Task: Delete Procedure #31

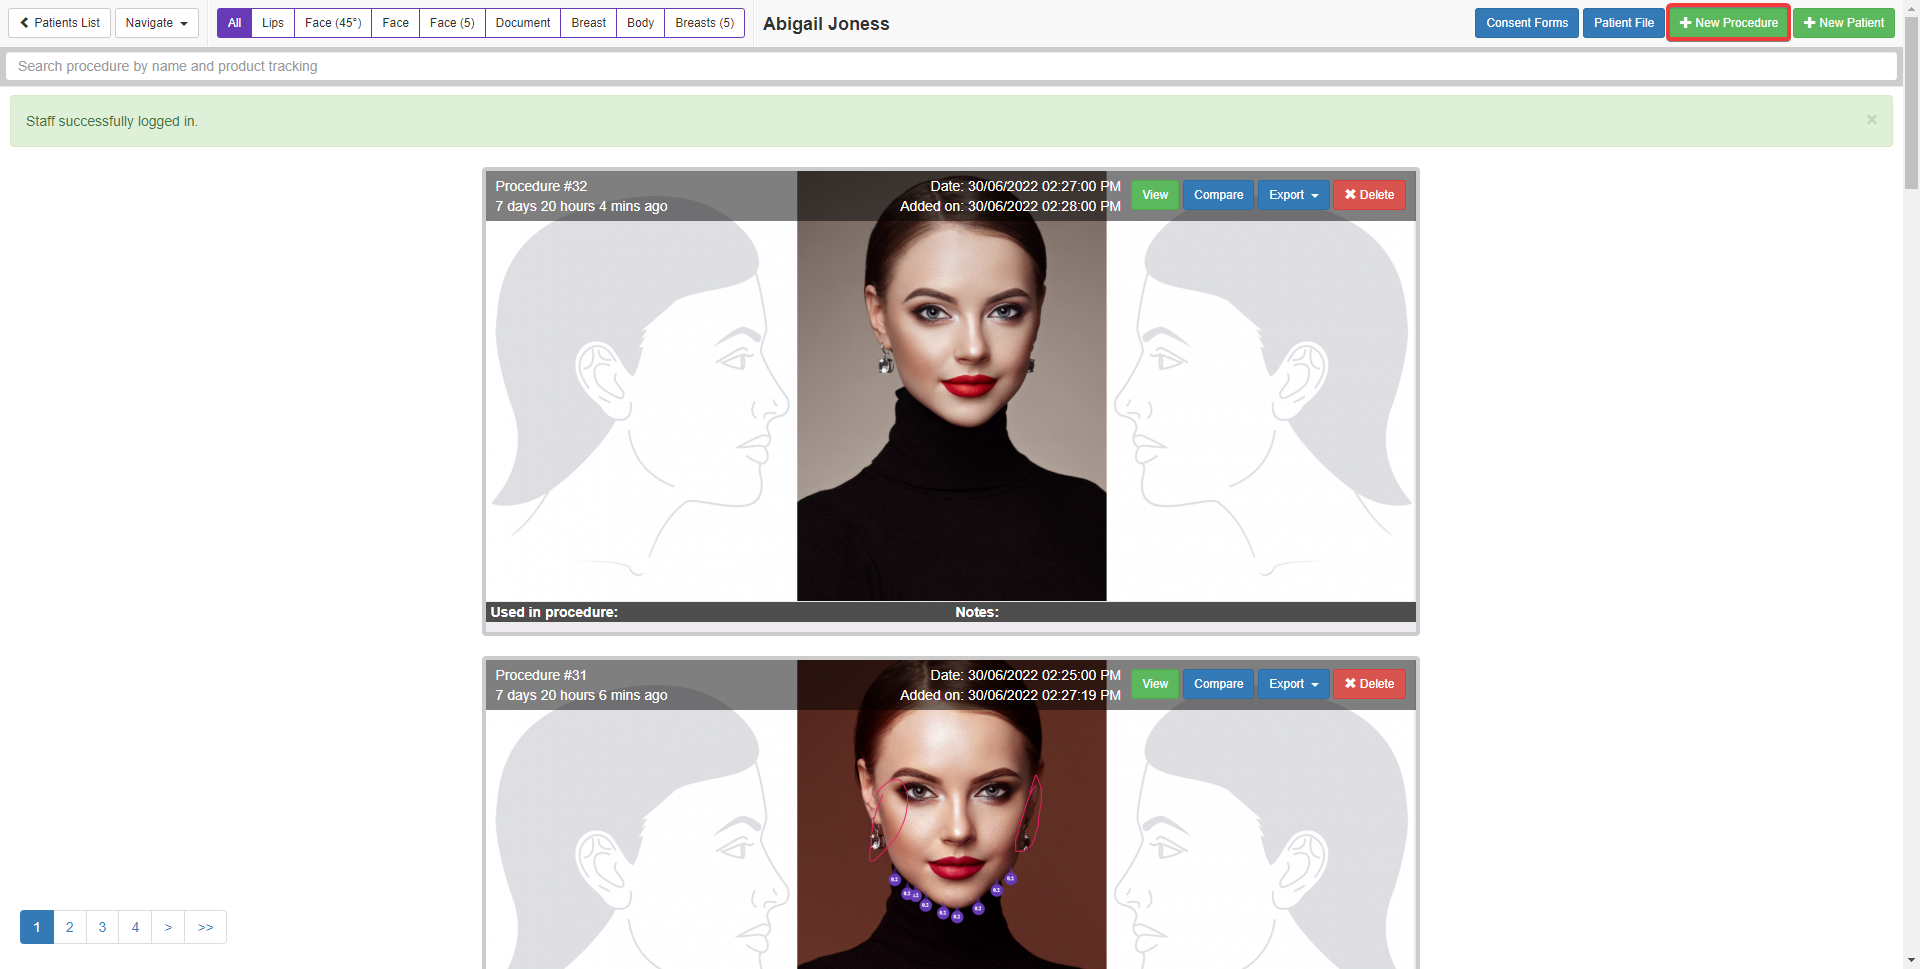Action: click(1369, 684)
